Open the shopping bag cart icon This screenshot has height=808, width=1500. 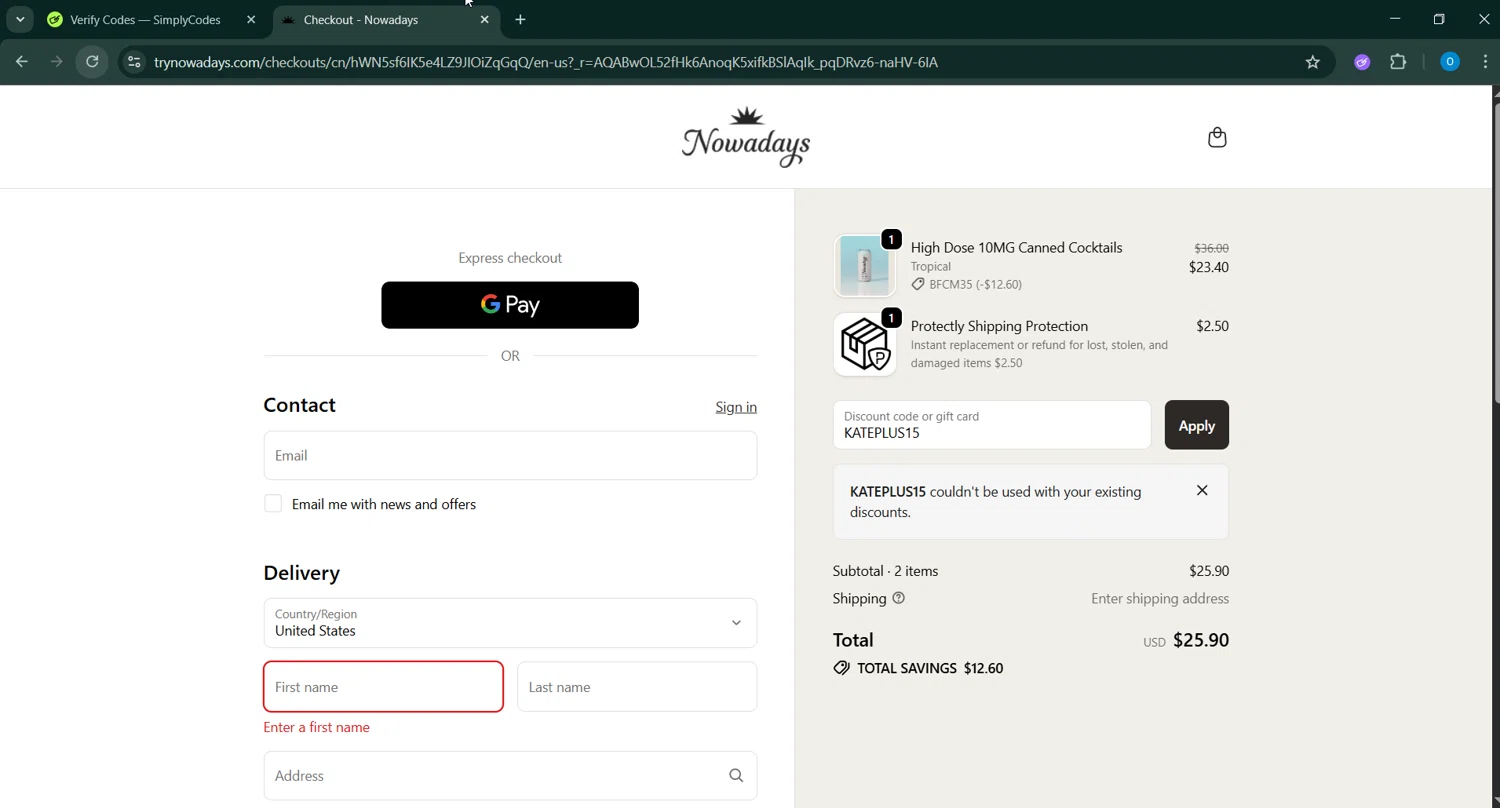[x=1217, y=137]
